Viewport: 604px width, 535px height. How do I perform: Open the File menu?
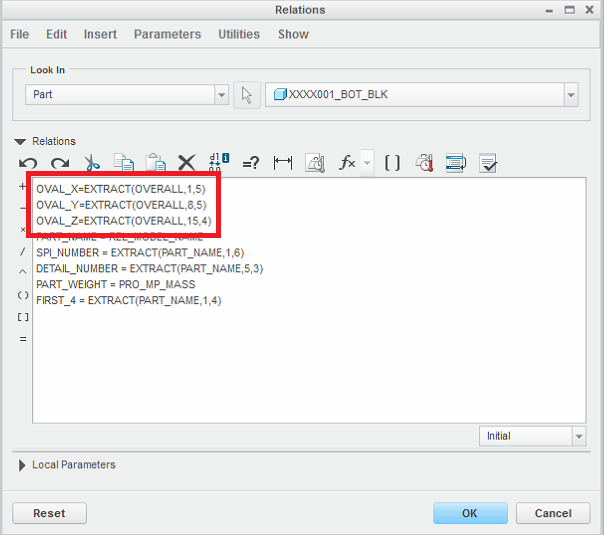19,34
